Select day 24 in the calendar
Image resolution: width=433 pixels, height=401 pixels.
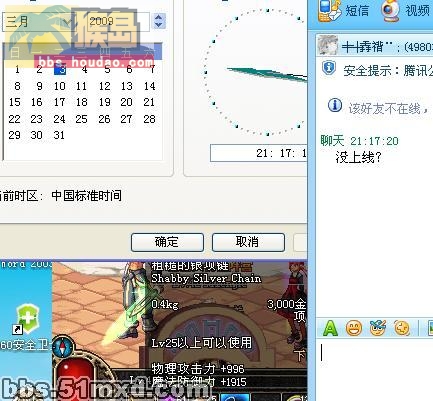[x=59, y=119]
